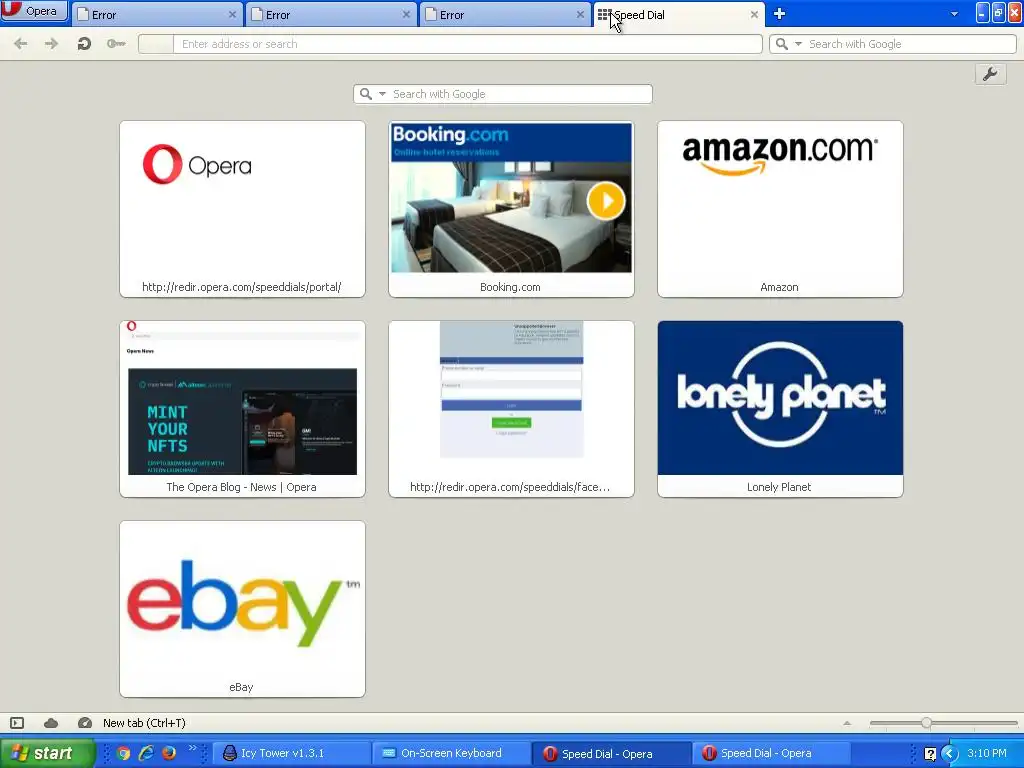The width and height of the screenshot is (1024, 768).
Task: Open the Opera portal speed dial
Action: pos(242,209)
